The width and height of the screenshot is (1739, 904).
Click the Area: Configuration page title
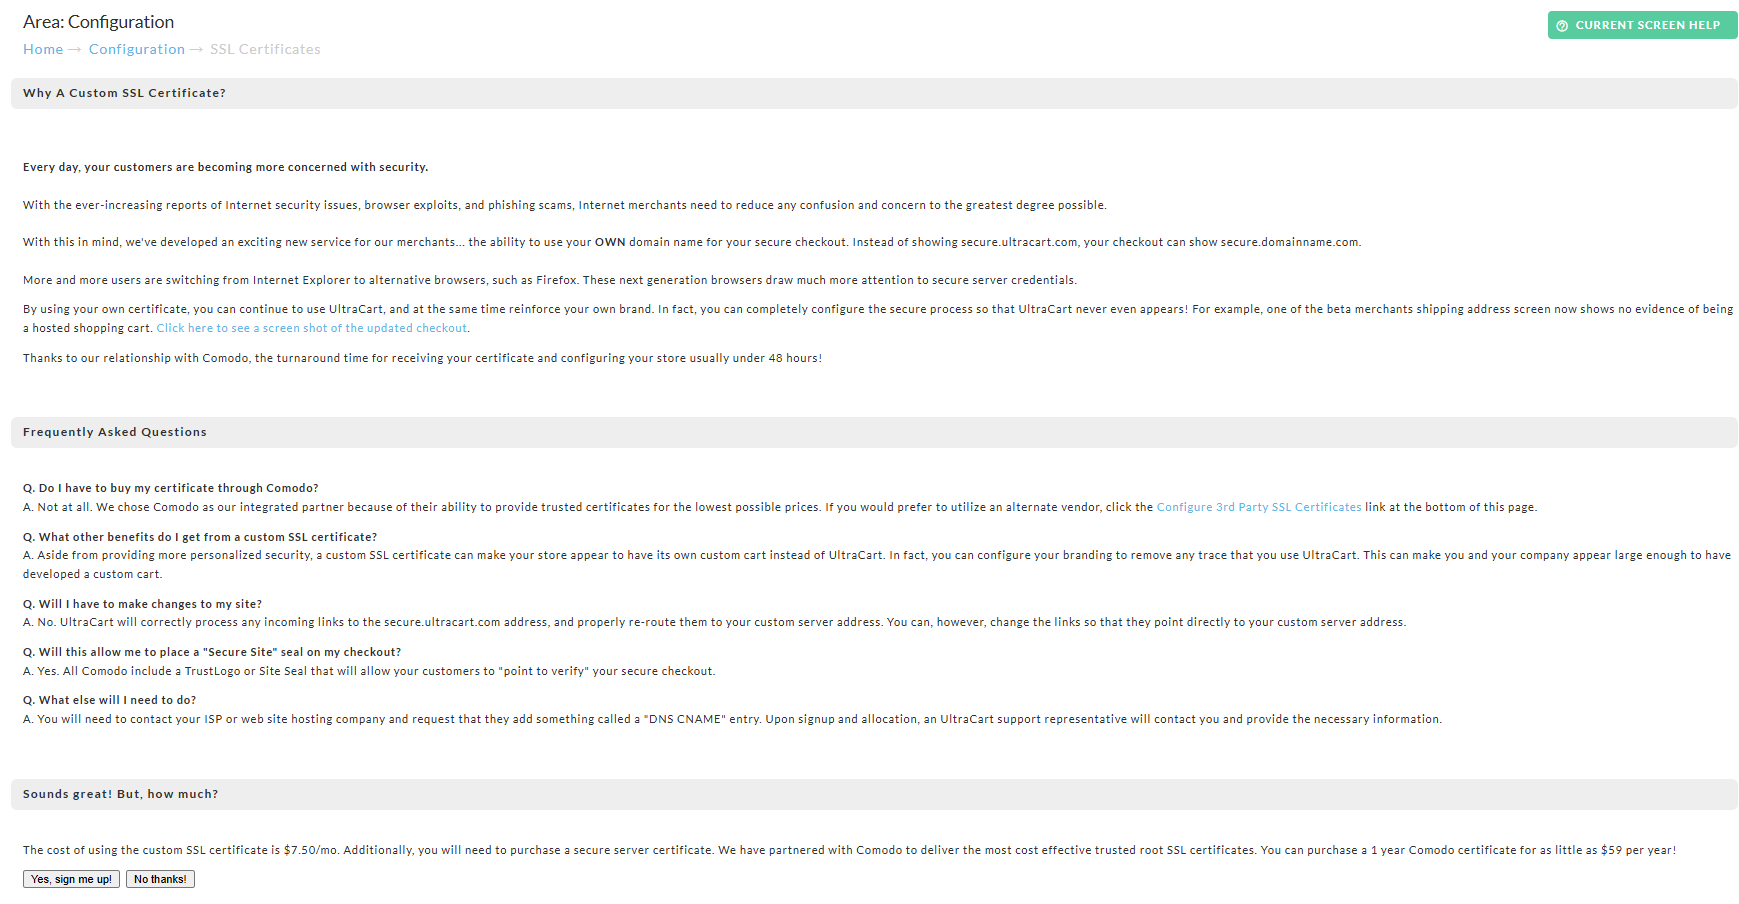point(98,22)
